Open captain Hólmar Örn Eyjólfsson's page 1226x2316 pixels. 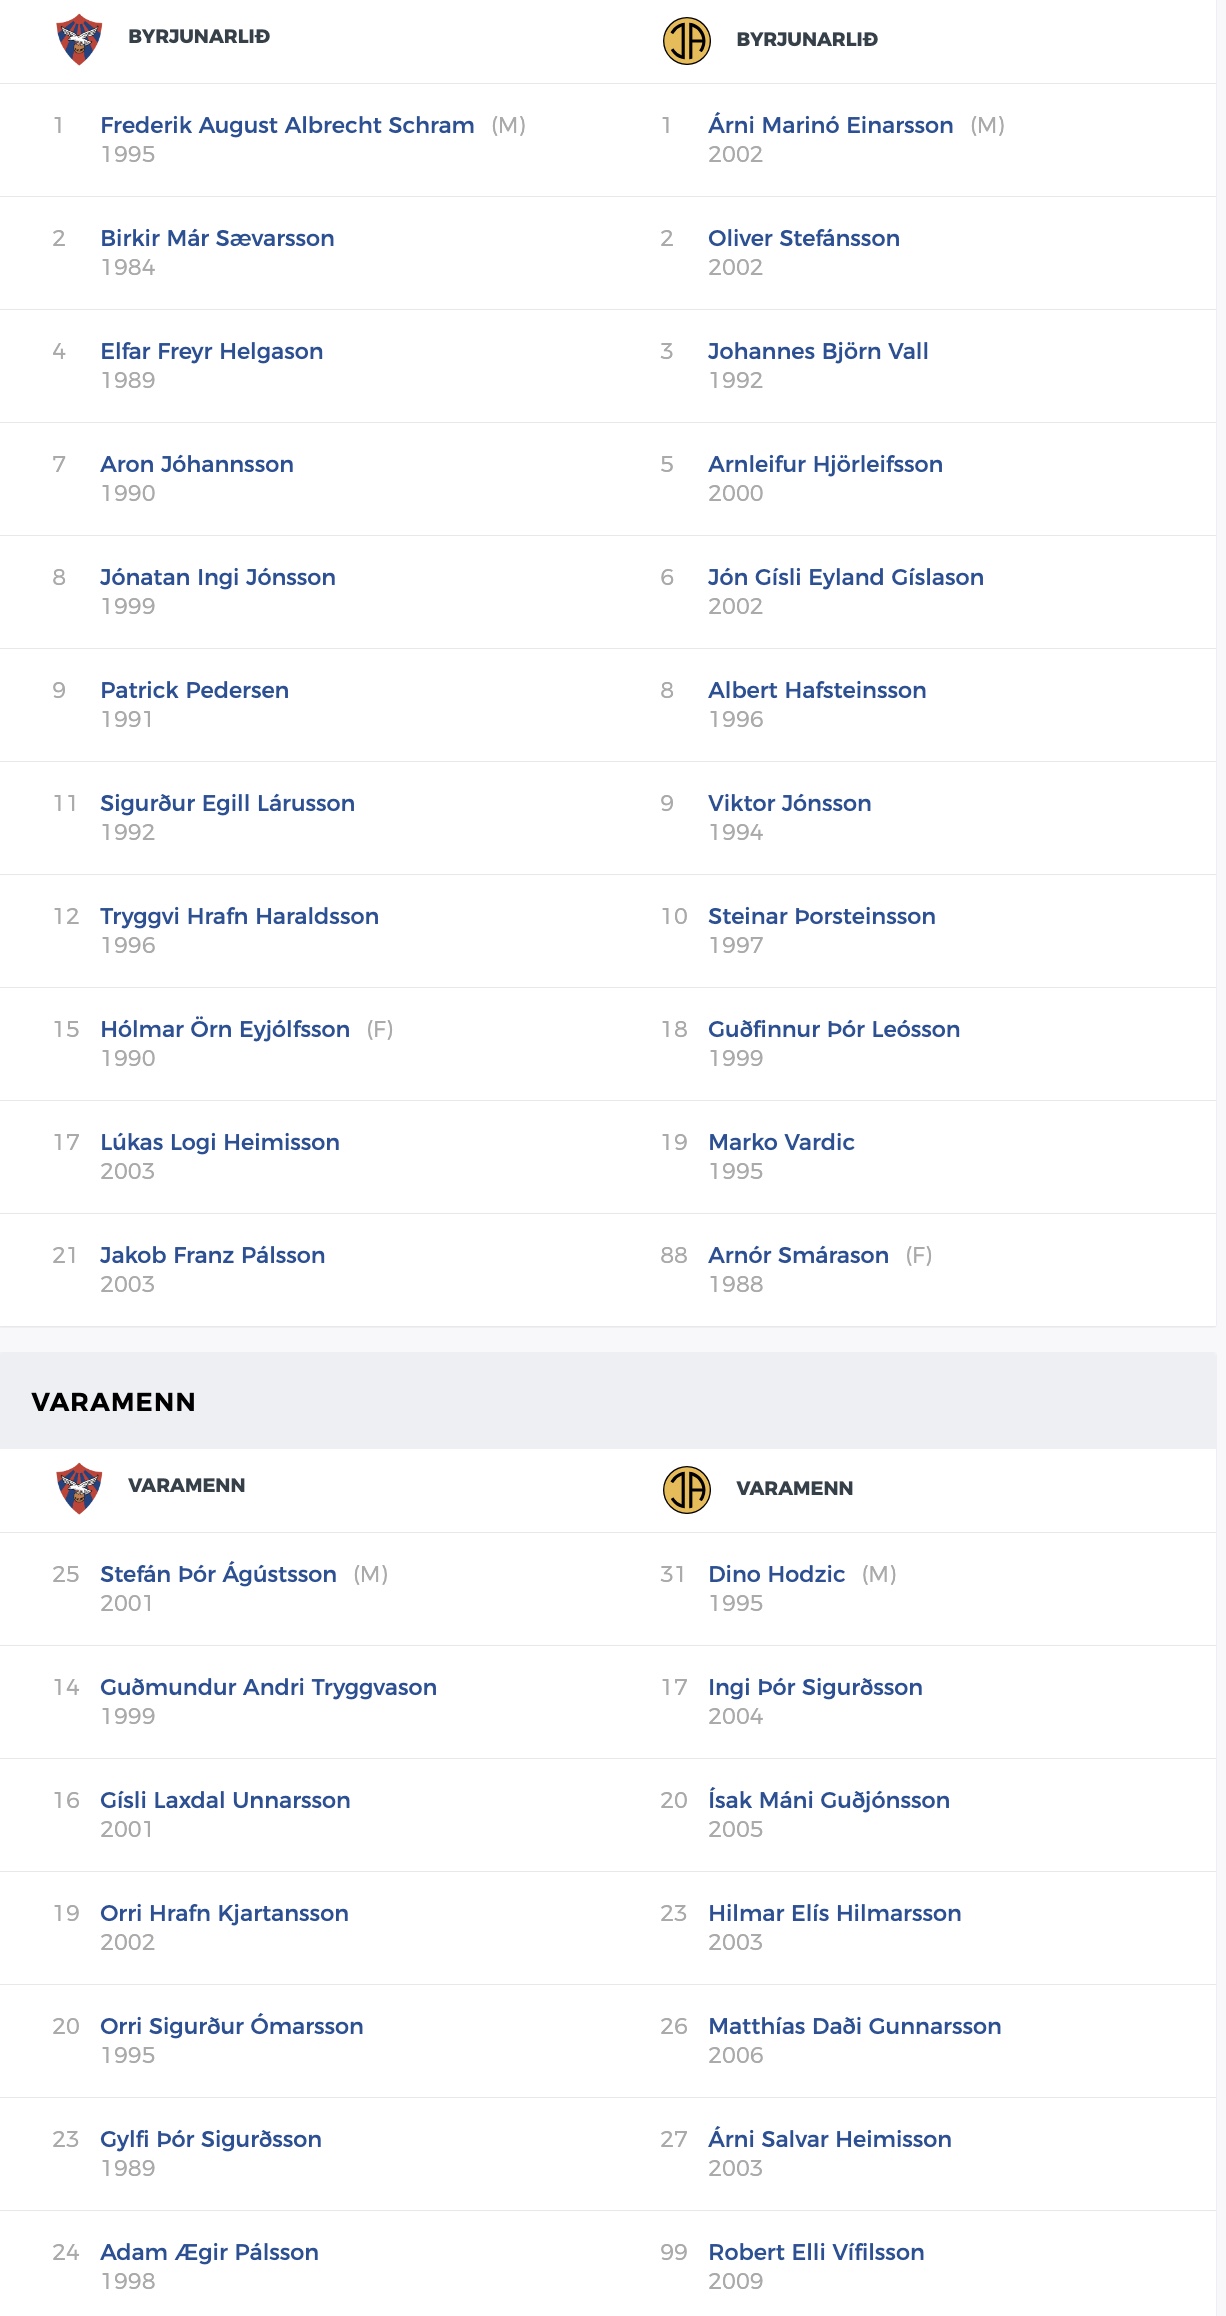click(x=225, y=1029)
